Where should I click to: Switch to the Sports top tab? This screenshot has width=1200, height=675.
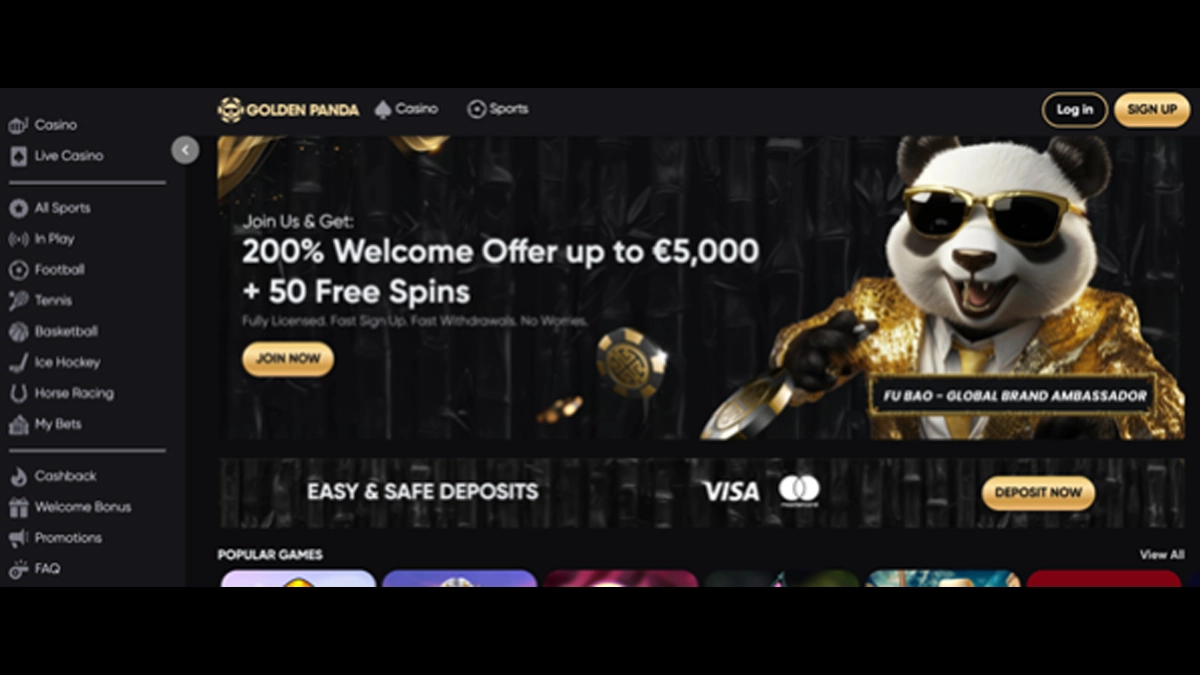[498, 109]
